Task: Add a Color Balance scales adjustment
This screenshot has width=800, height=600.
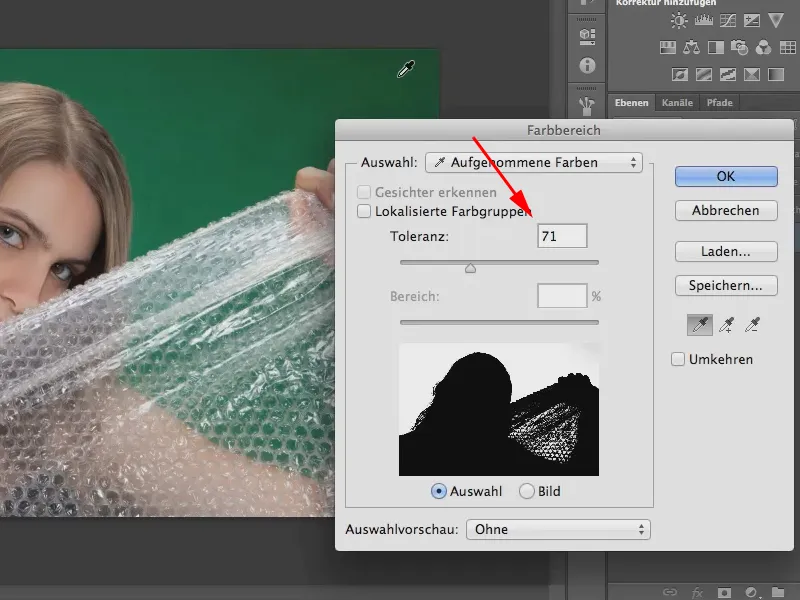Action: pyautogui.click(x=691, y=48)
